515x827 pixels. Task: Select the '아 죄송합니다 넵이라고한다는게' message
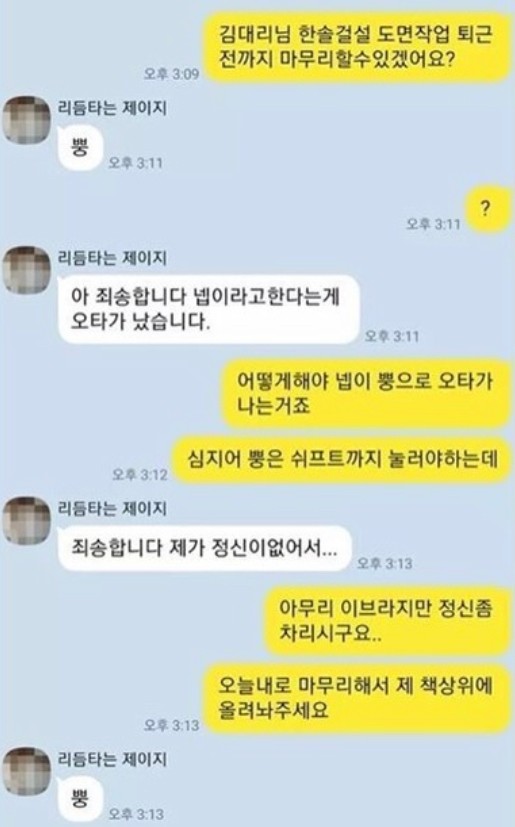pos(208,310)
